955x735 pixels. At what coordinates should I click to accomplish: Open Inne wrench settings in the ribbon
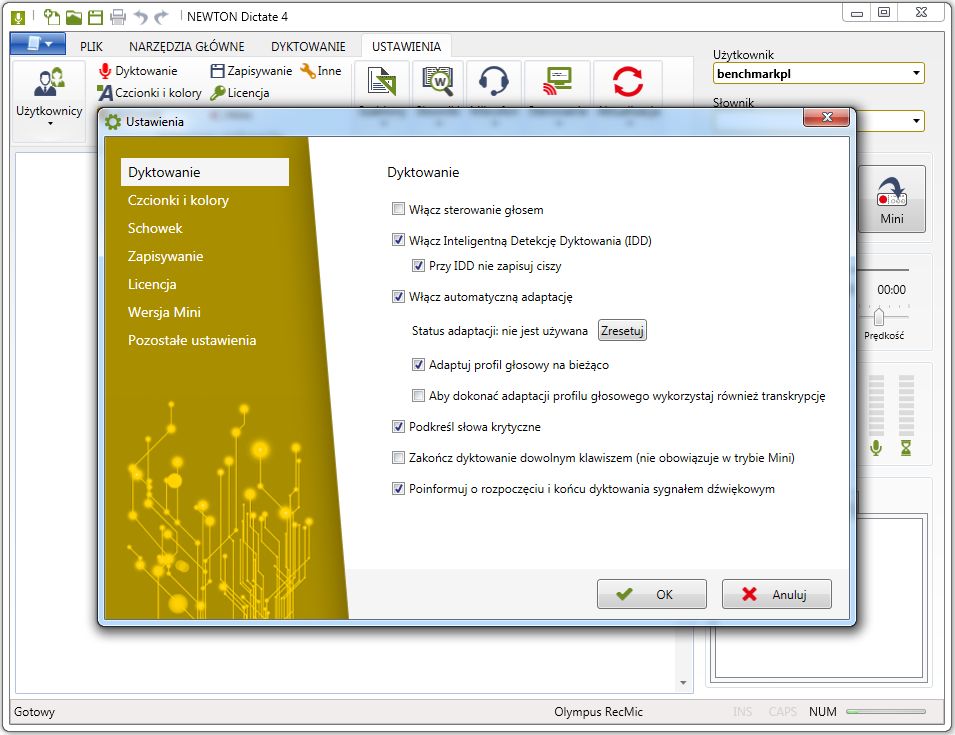(x=321, y=71)
